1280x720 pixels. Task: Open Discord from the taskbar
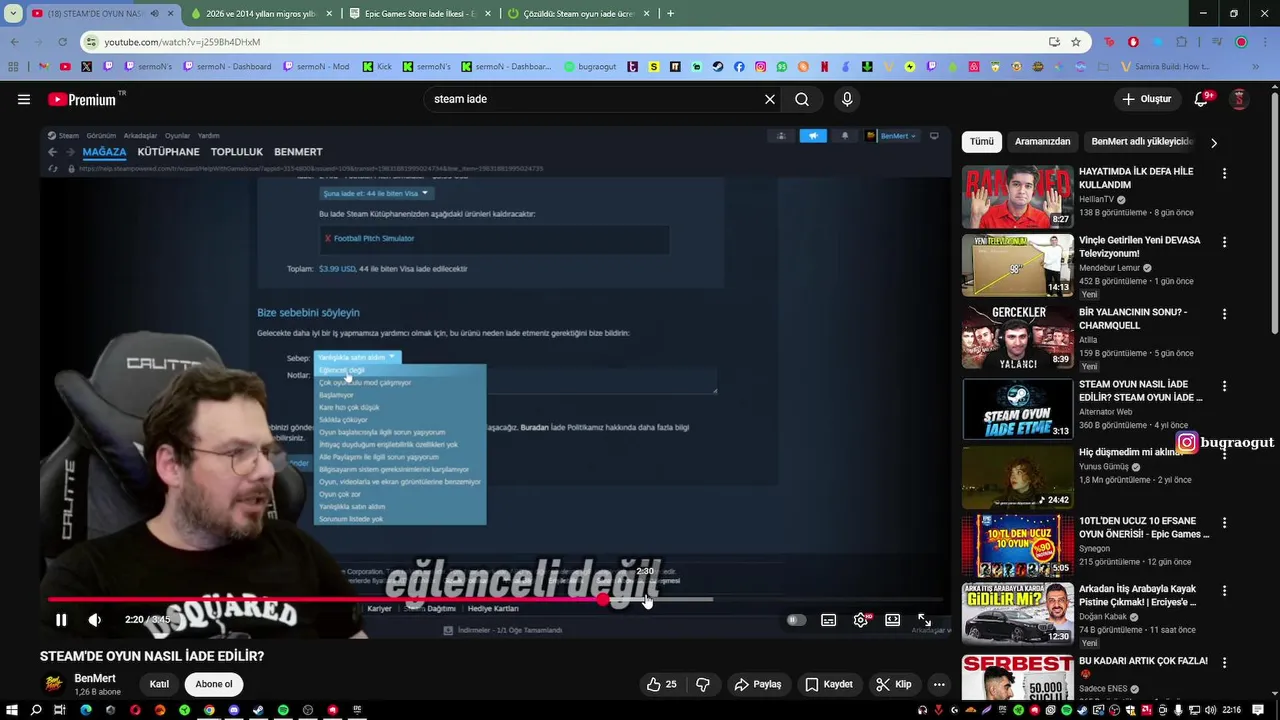click(233, 710)
